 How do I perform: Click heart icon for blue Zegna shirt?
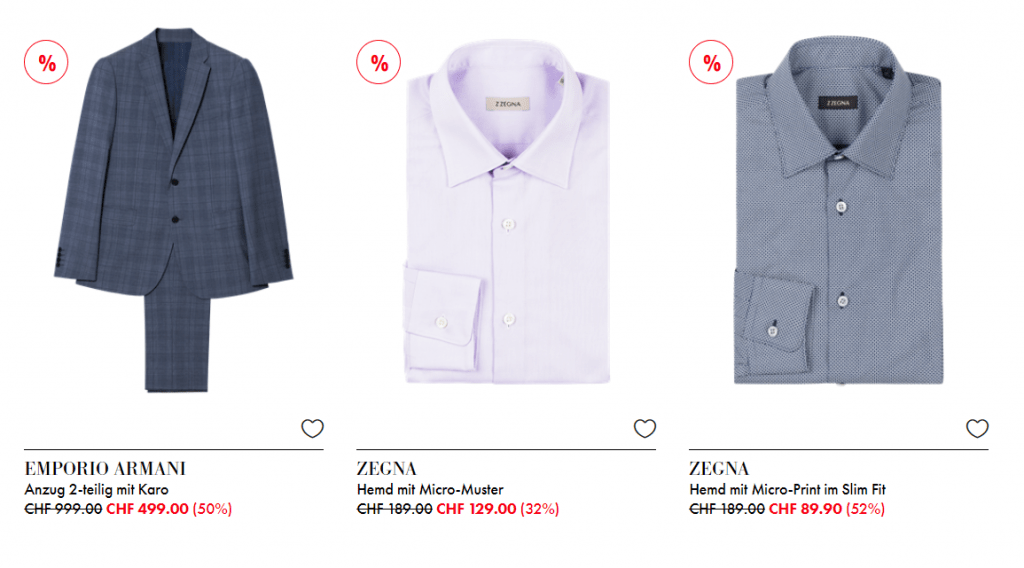tap(977, 428)
